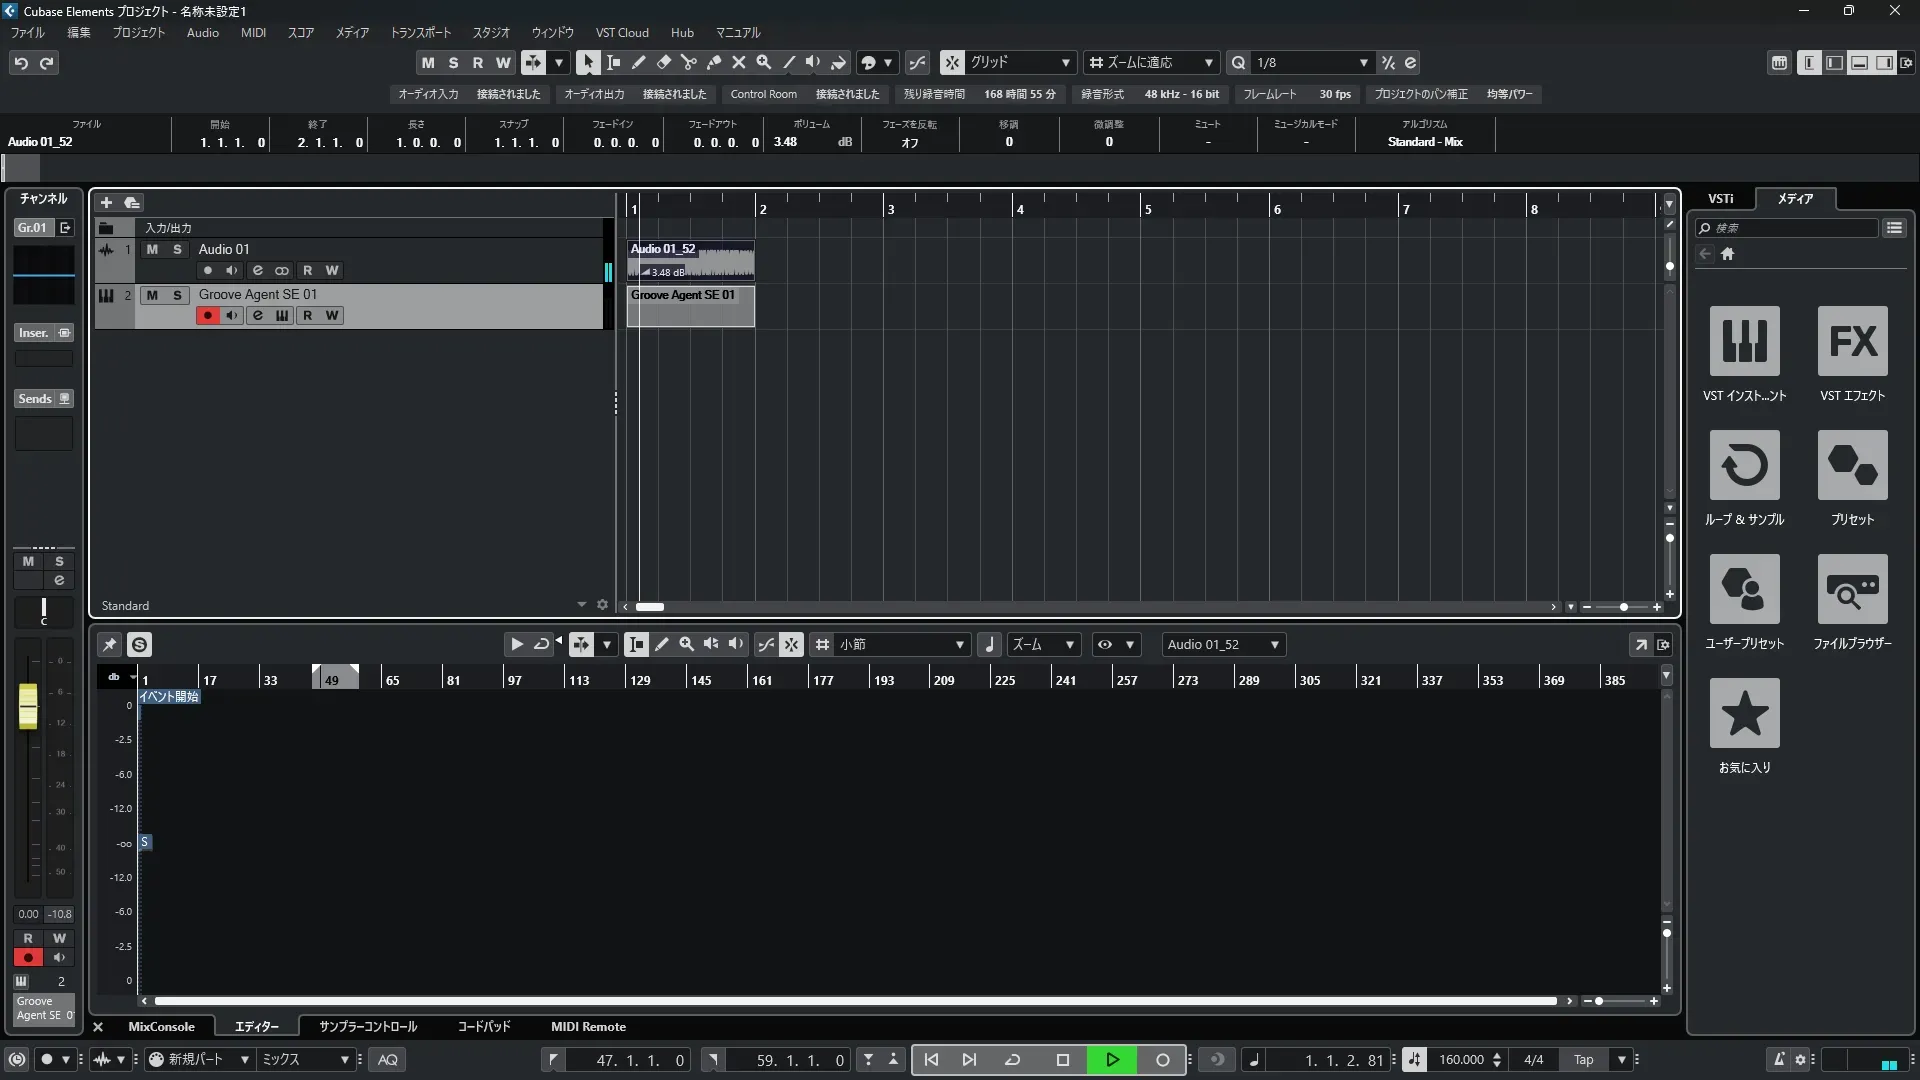Open the Transport menu
The image size is (1920, 1080).
tap(420, 32)
